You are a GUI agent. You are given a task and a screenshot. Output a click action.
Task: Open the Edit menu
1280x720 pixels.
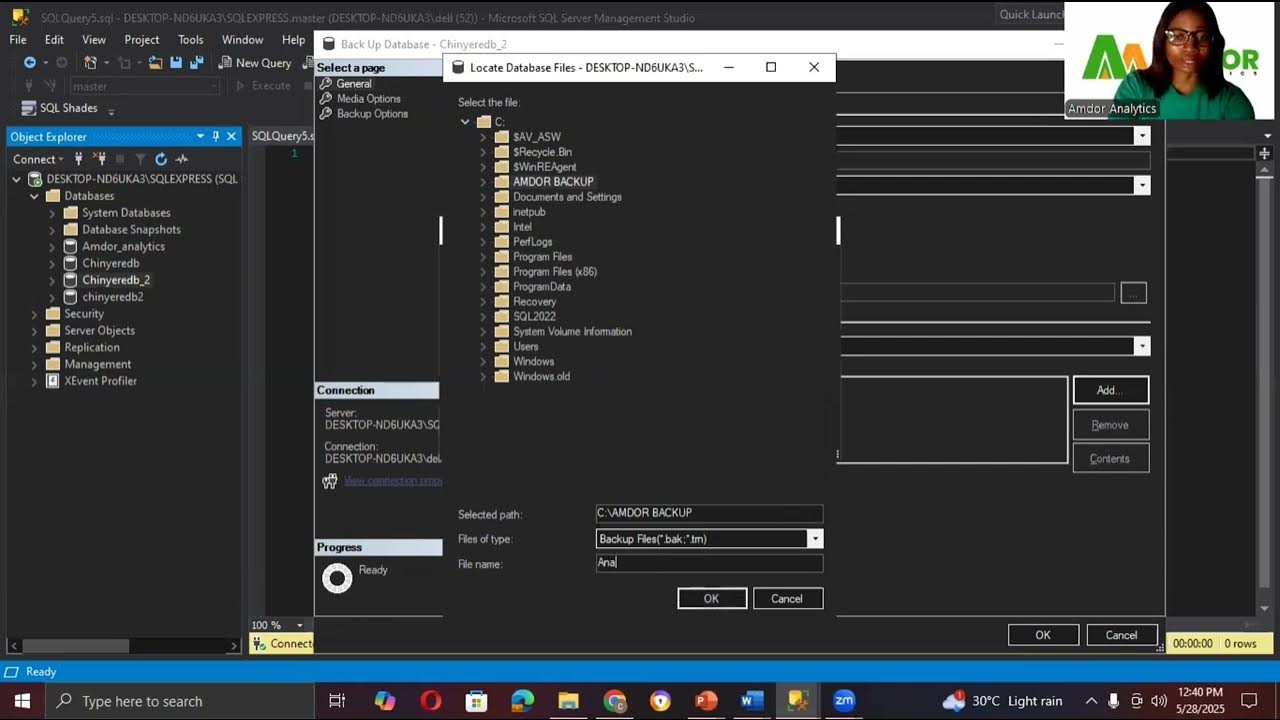click(x=54, y=40)
